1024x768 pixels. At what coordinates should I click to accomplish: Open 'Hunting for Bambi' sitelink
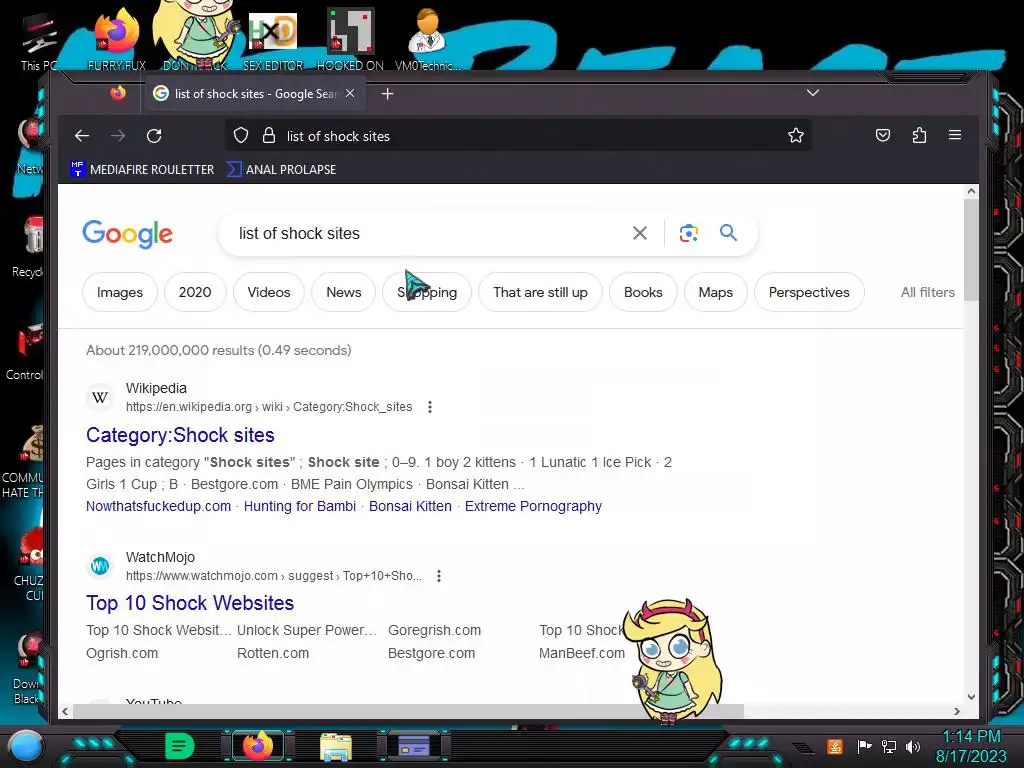[300, 506]
